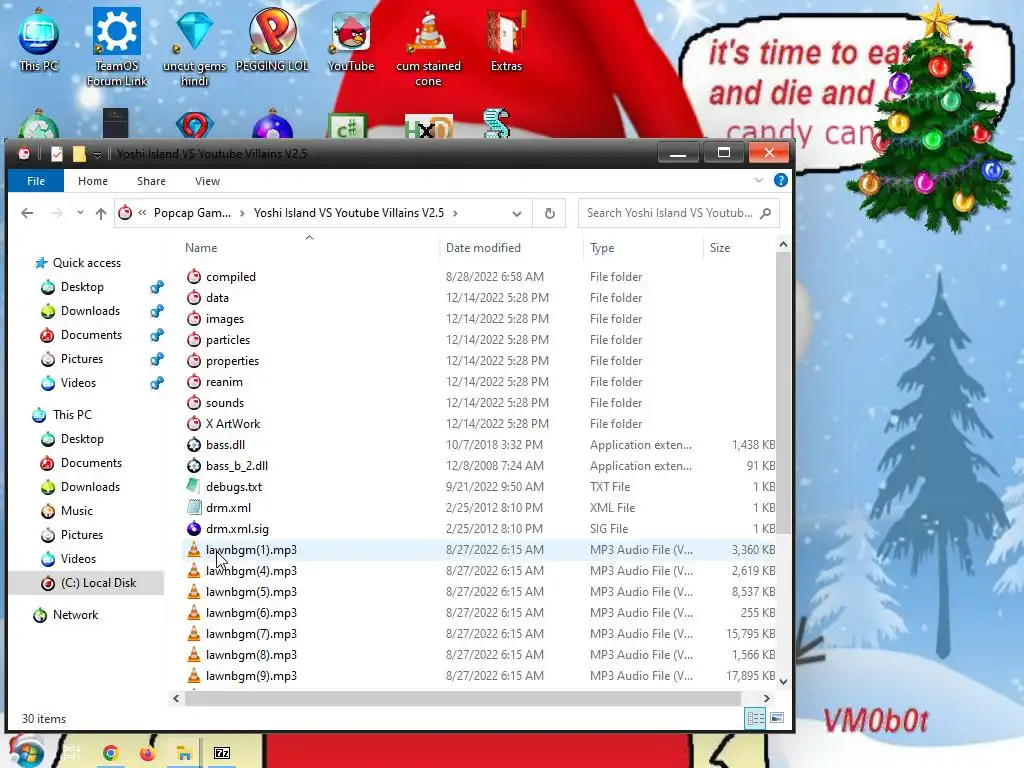This screenshot has width=1024, height=768.
Task: Select lawnbgm(1).mp3 file
Action: (251, 550)
